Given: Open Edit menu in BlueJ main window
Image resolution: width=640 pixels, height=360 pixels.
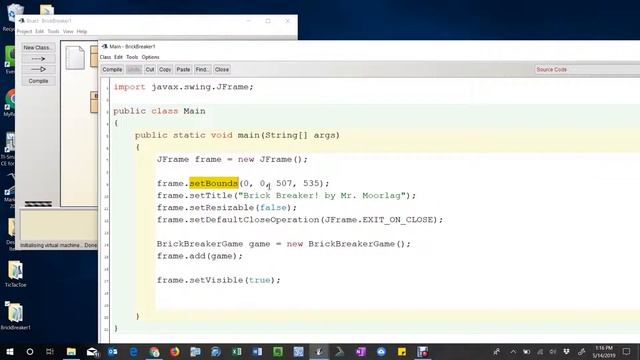Looking at the screenshot, I should [40, 31].
